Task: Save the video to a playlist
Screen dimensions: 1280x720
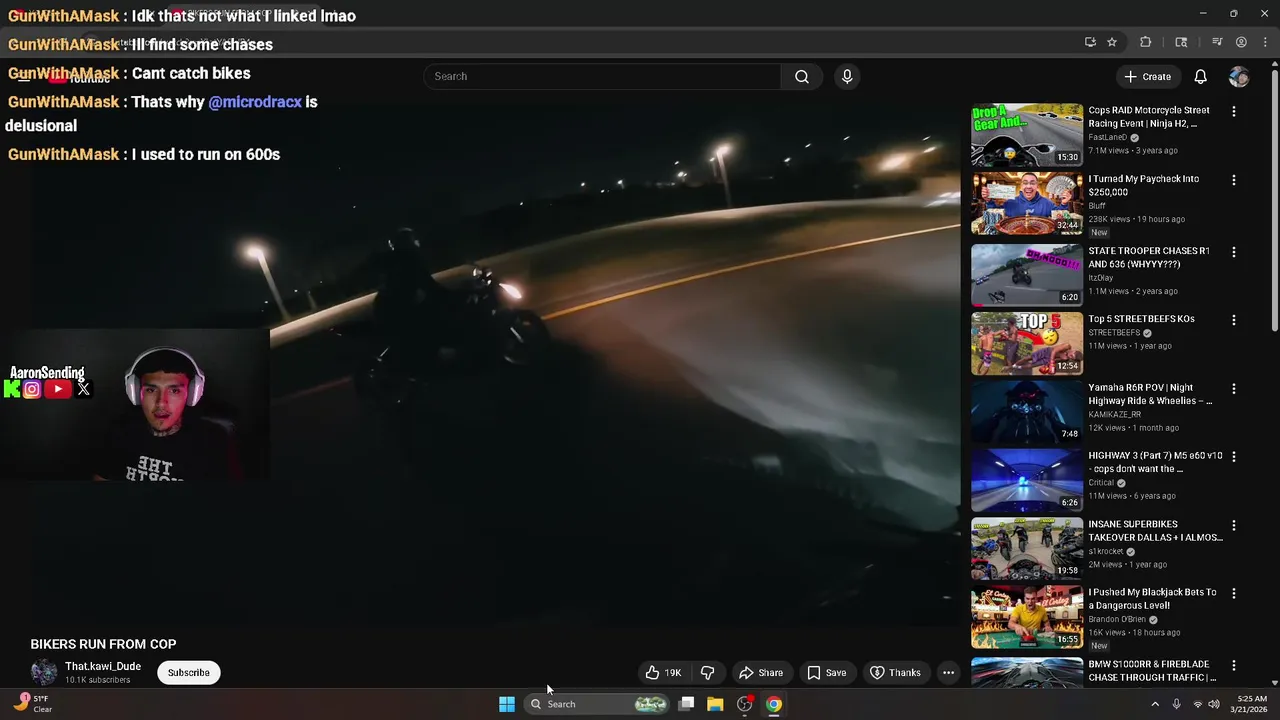Action: click(x=826, y=673)
